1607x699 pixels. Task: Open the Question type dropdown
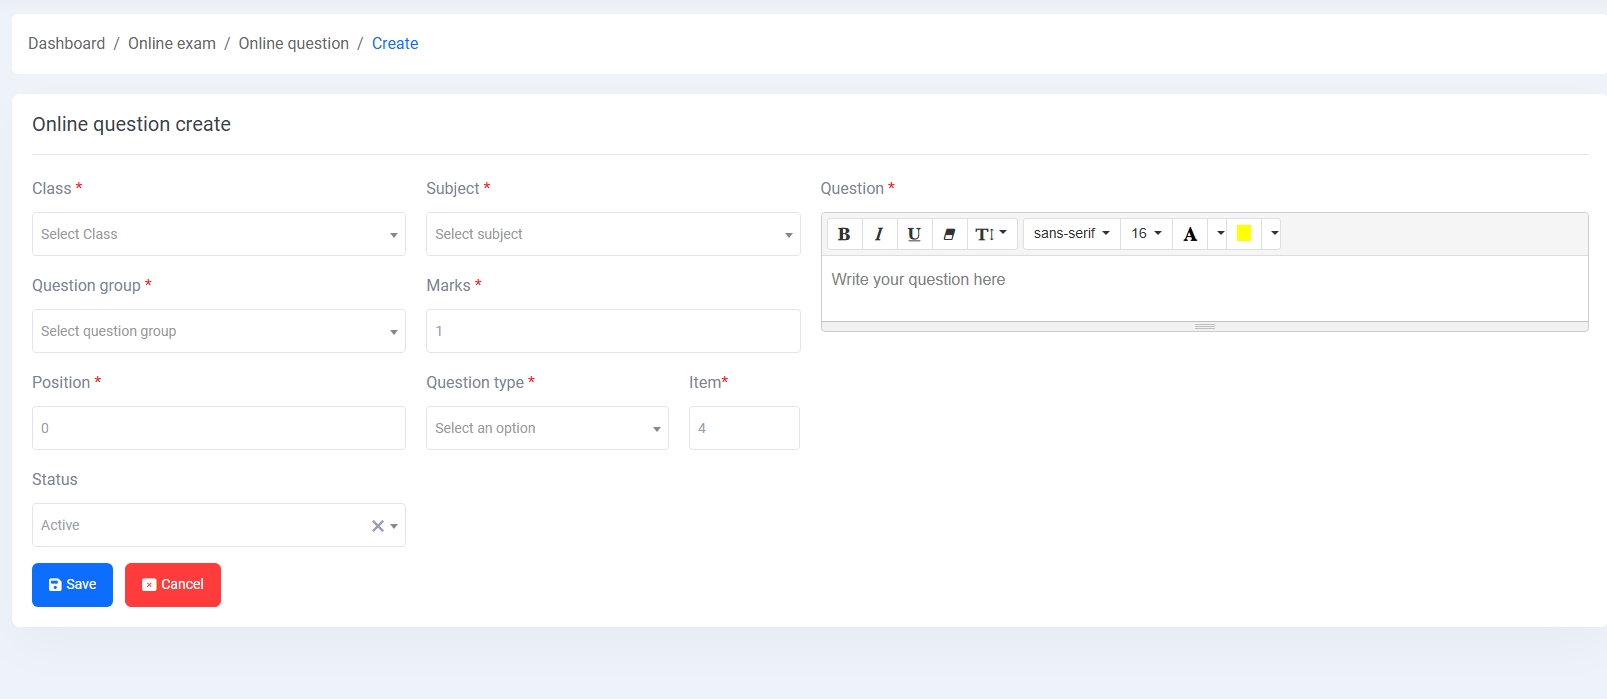pyautogui.click(x=547, y=428)
